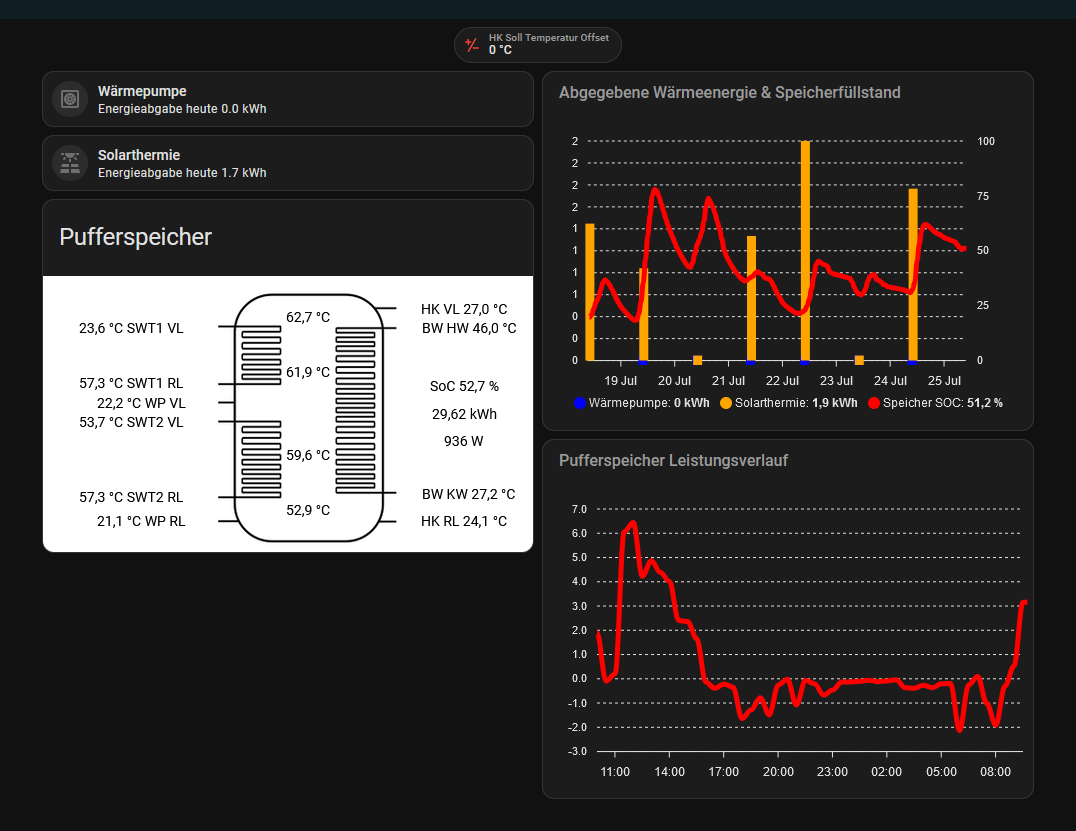Viewport: 1076px width, 831px height.
Task: Click the 936 W power reading
Action: [x=464, y=441]
